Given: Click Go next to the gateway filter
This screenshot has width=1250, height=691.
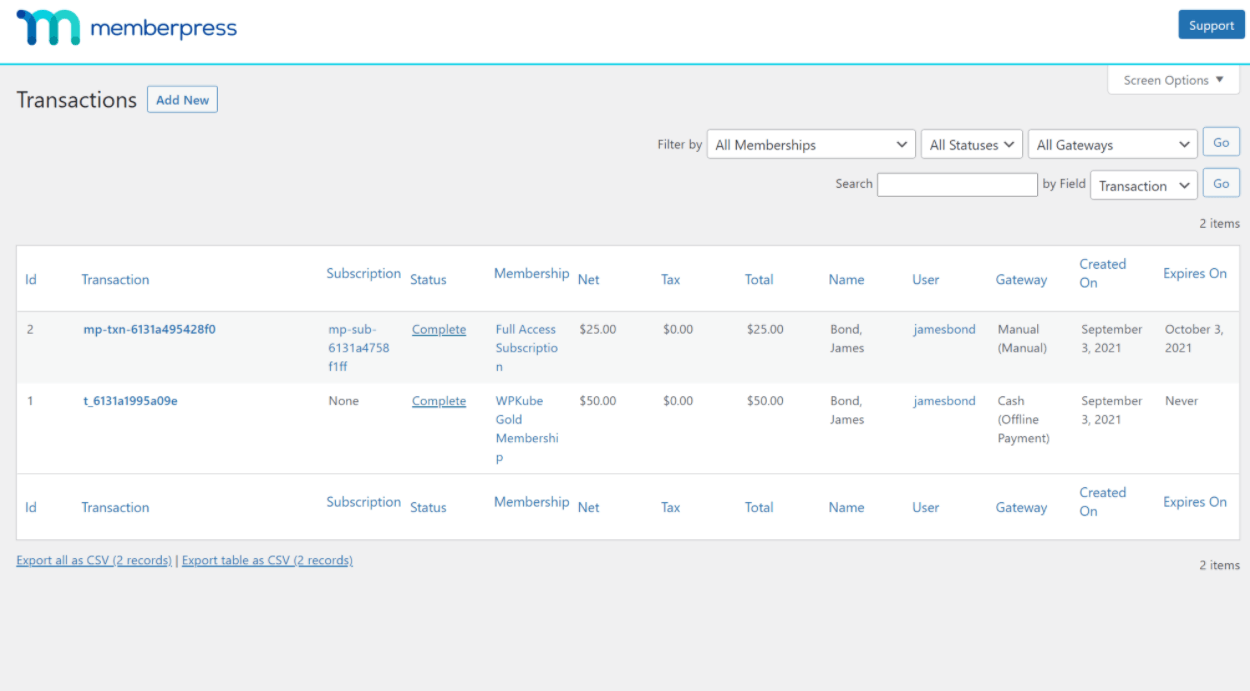Looking at the screenshot, I should [1221, 143].
